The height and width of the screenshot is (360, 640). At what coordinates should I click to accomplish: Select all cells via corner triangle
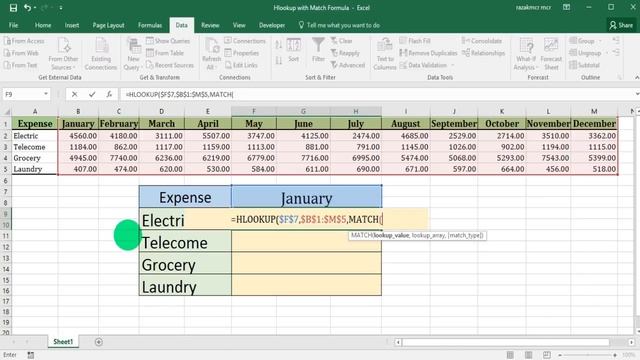[7, 111]
